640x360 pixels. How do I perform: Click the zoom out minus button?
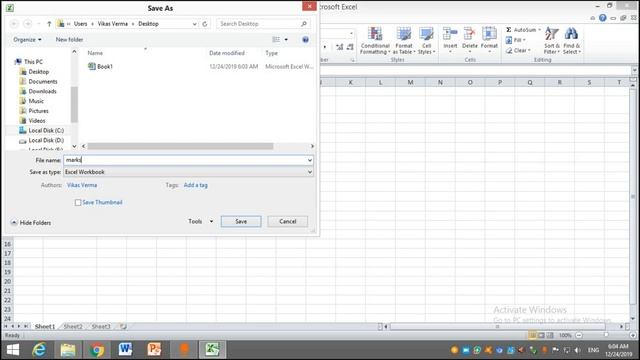pyautogui.click(x=579, y=335)
